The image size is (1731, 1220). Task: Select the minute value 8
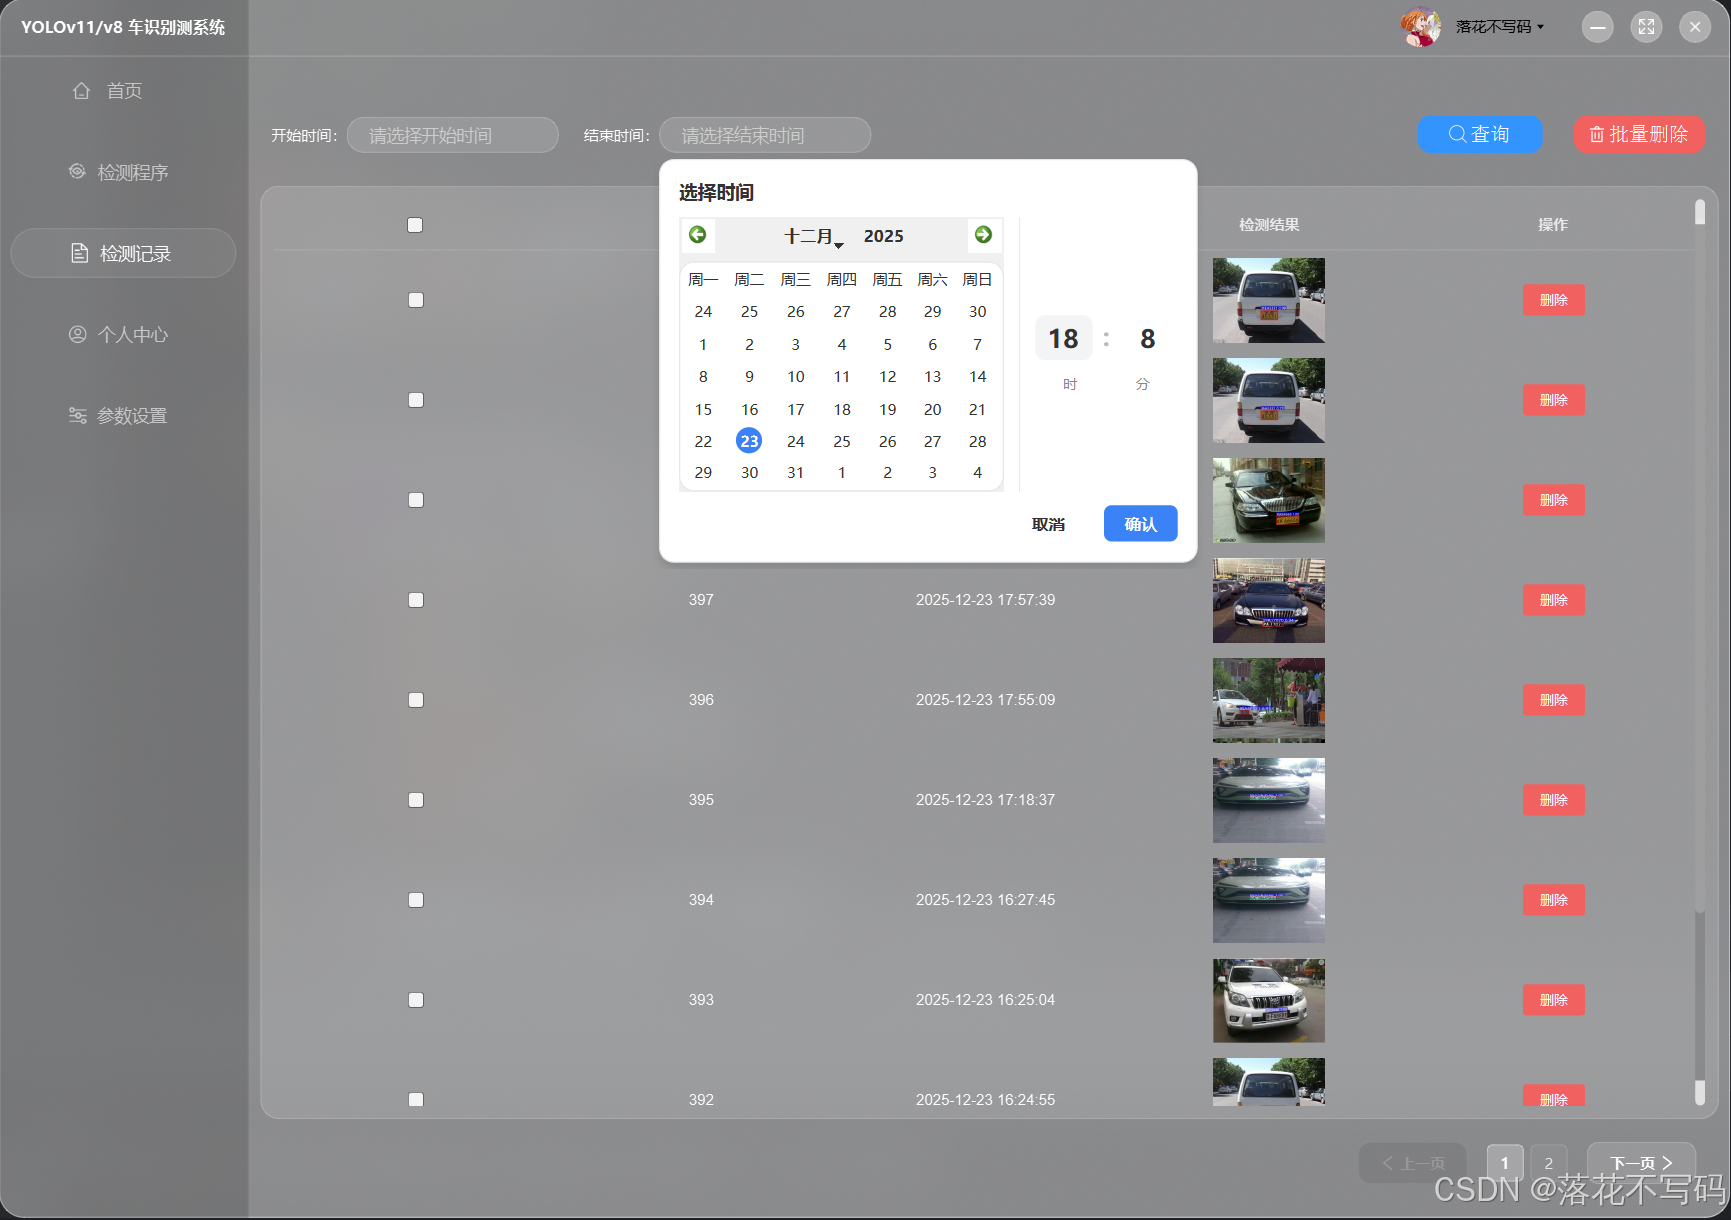1147,339
